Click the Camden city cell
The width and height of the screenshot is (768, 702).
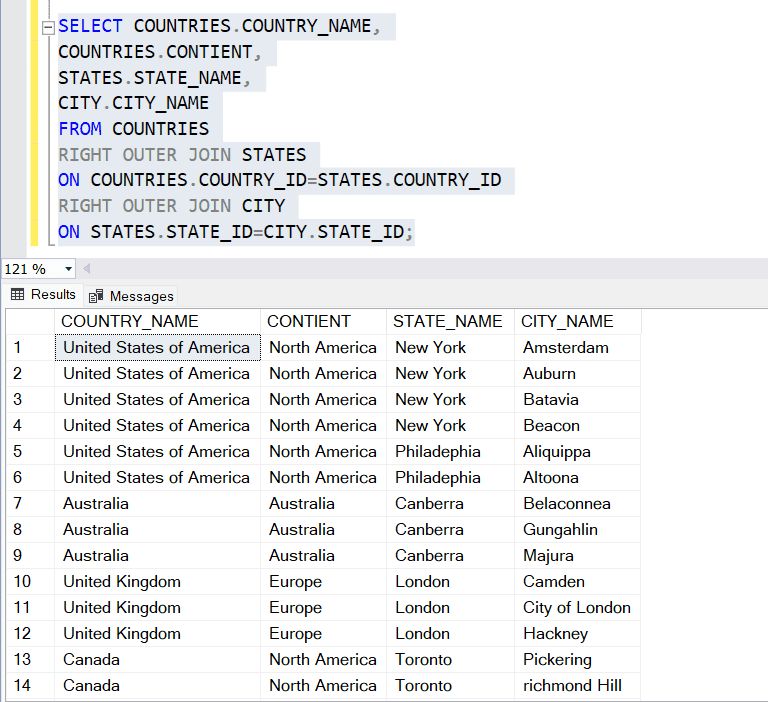[577, 581]
